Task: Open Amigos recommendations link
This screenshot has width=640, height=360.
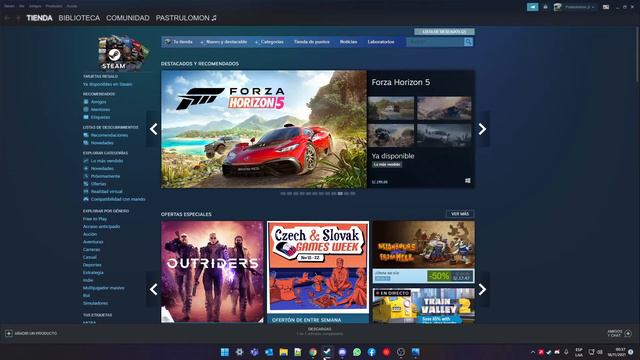Action: click(x=98, y=102)
